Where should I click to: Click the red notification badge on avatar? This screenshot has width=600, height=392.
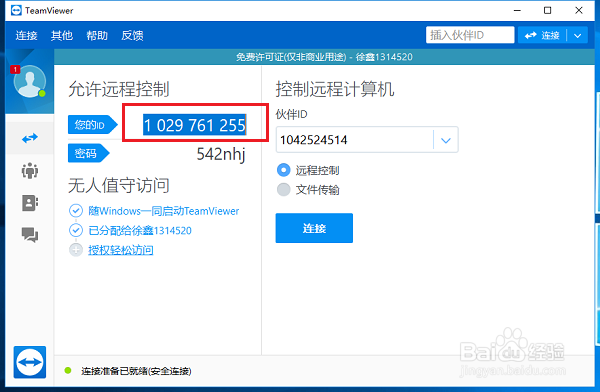click(15, 69)
